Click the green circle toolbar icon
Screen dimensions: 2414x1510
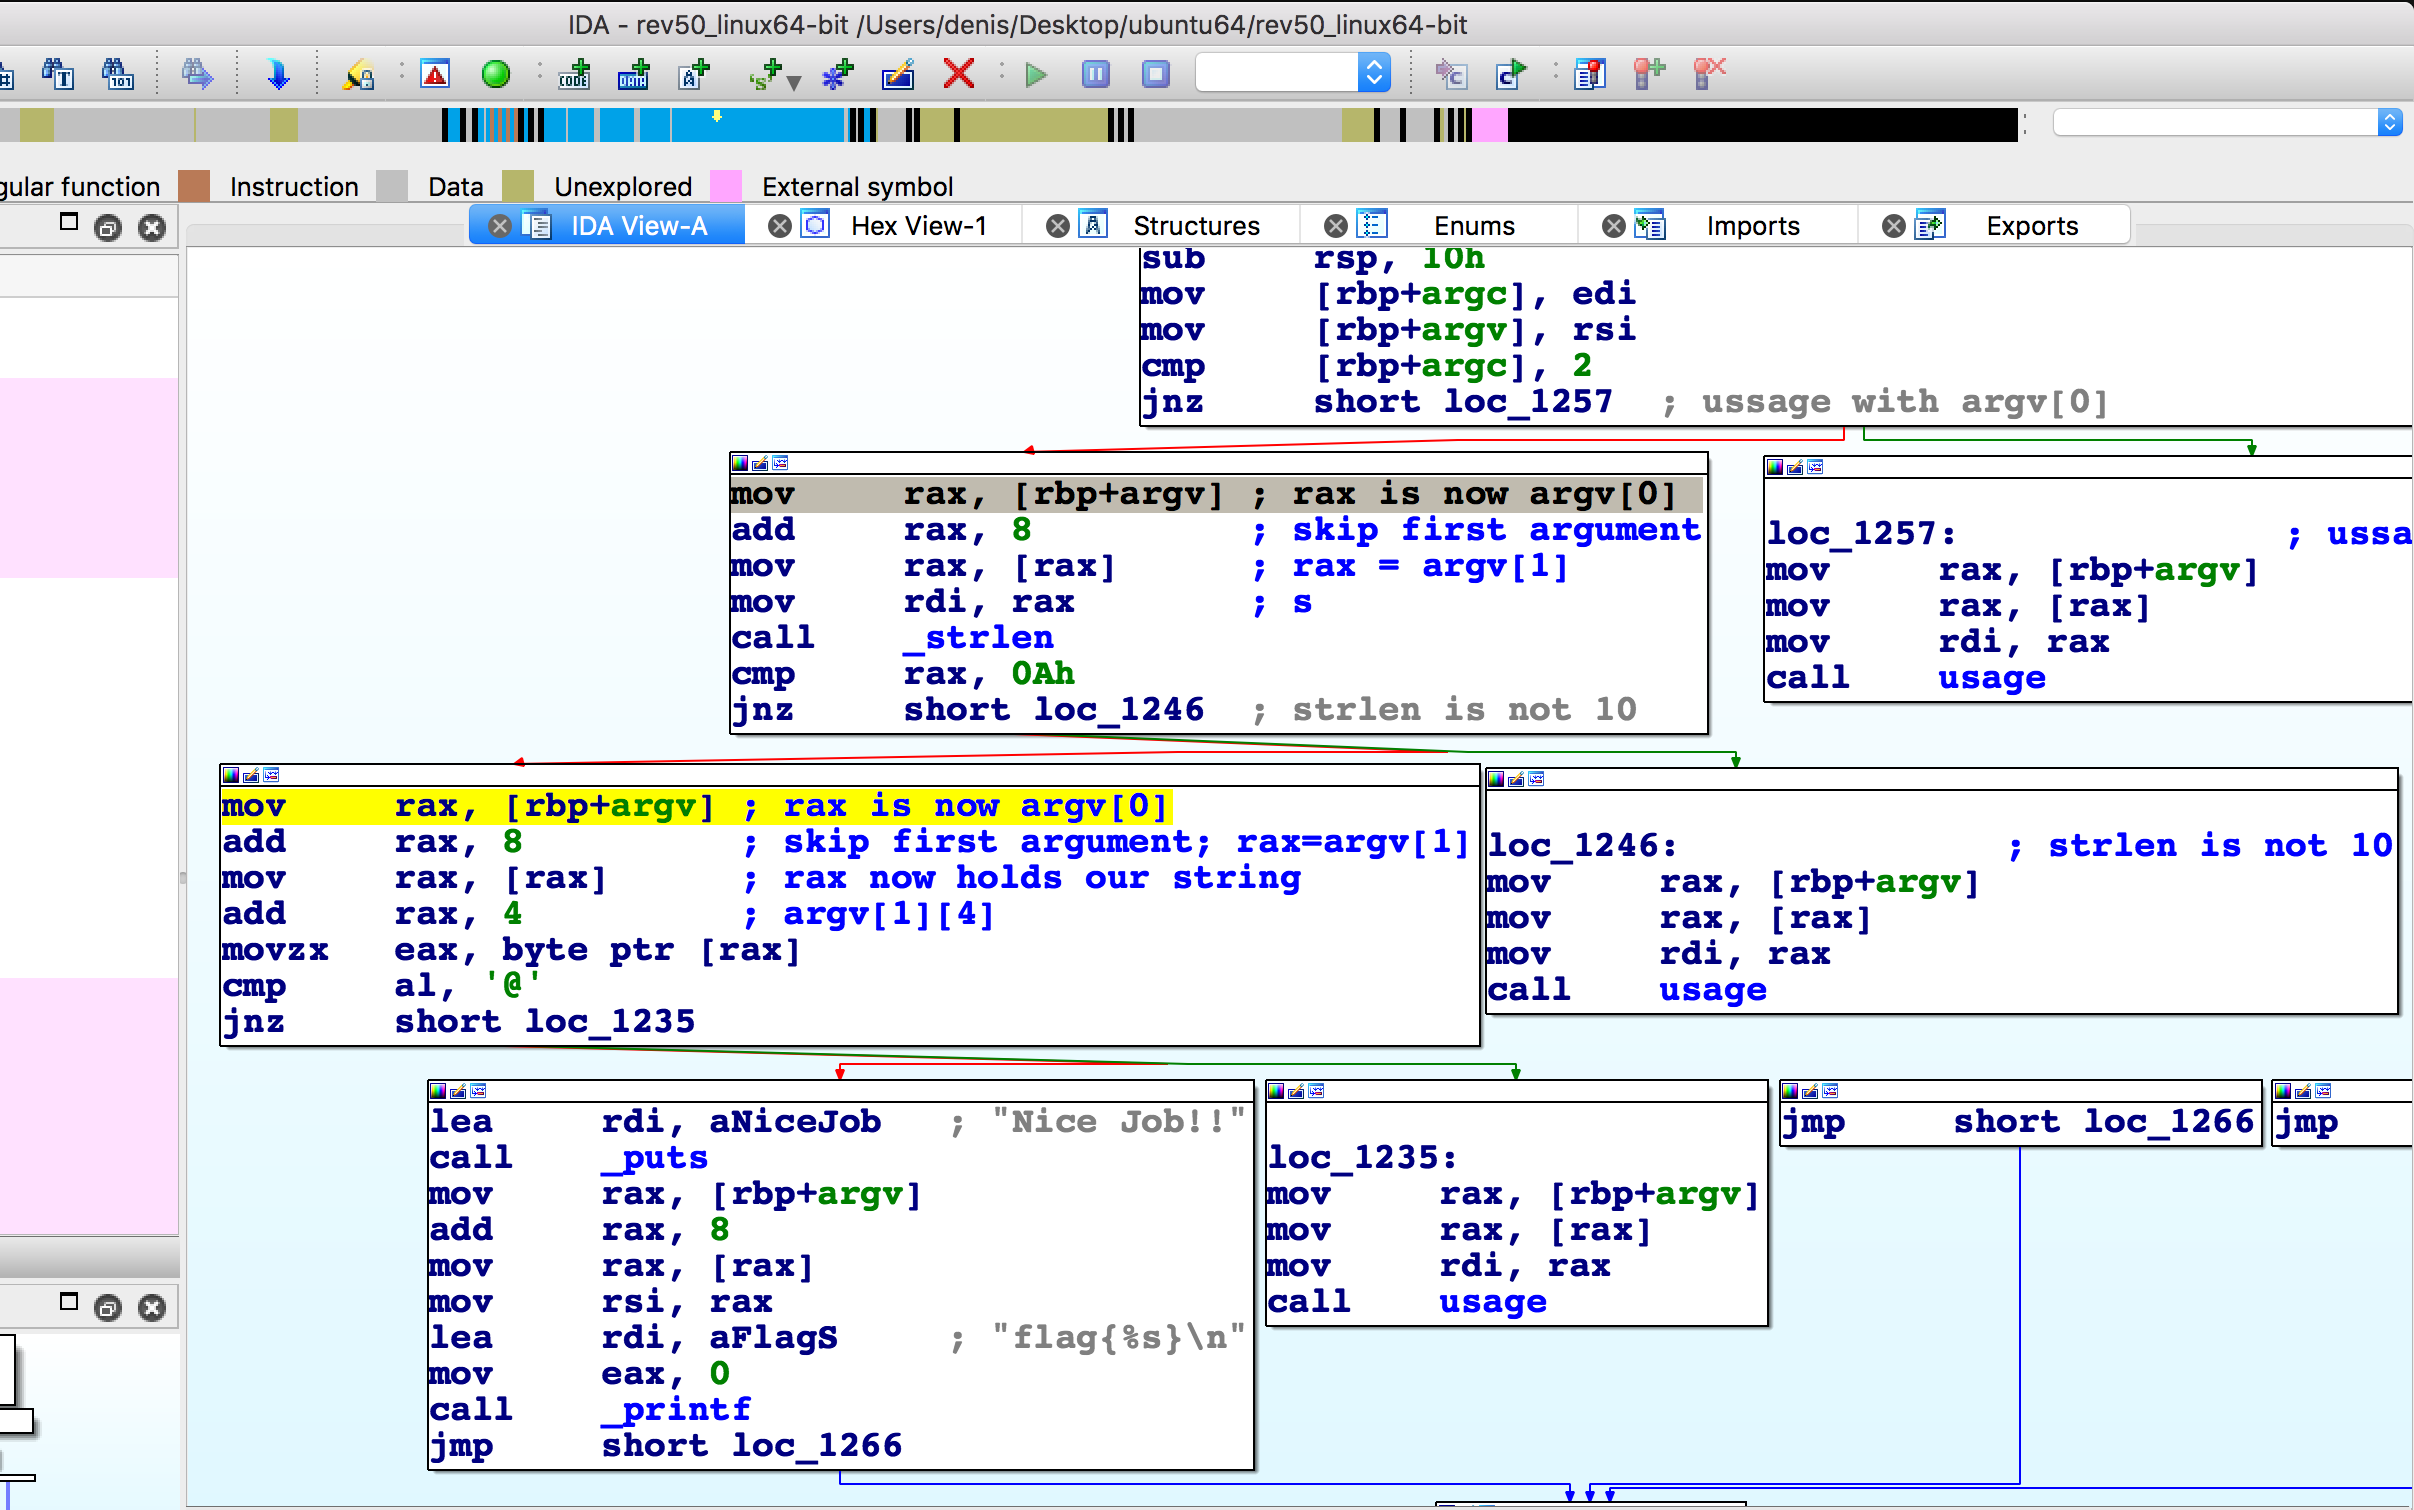[x=495, y=74]
